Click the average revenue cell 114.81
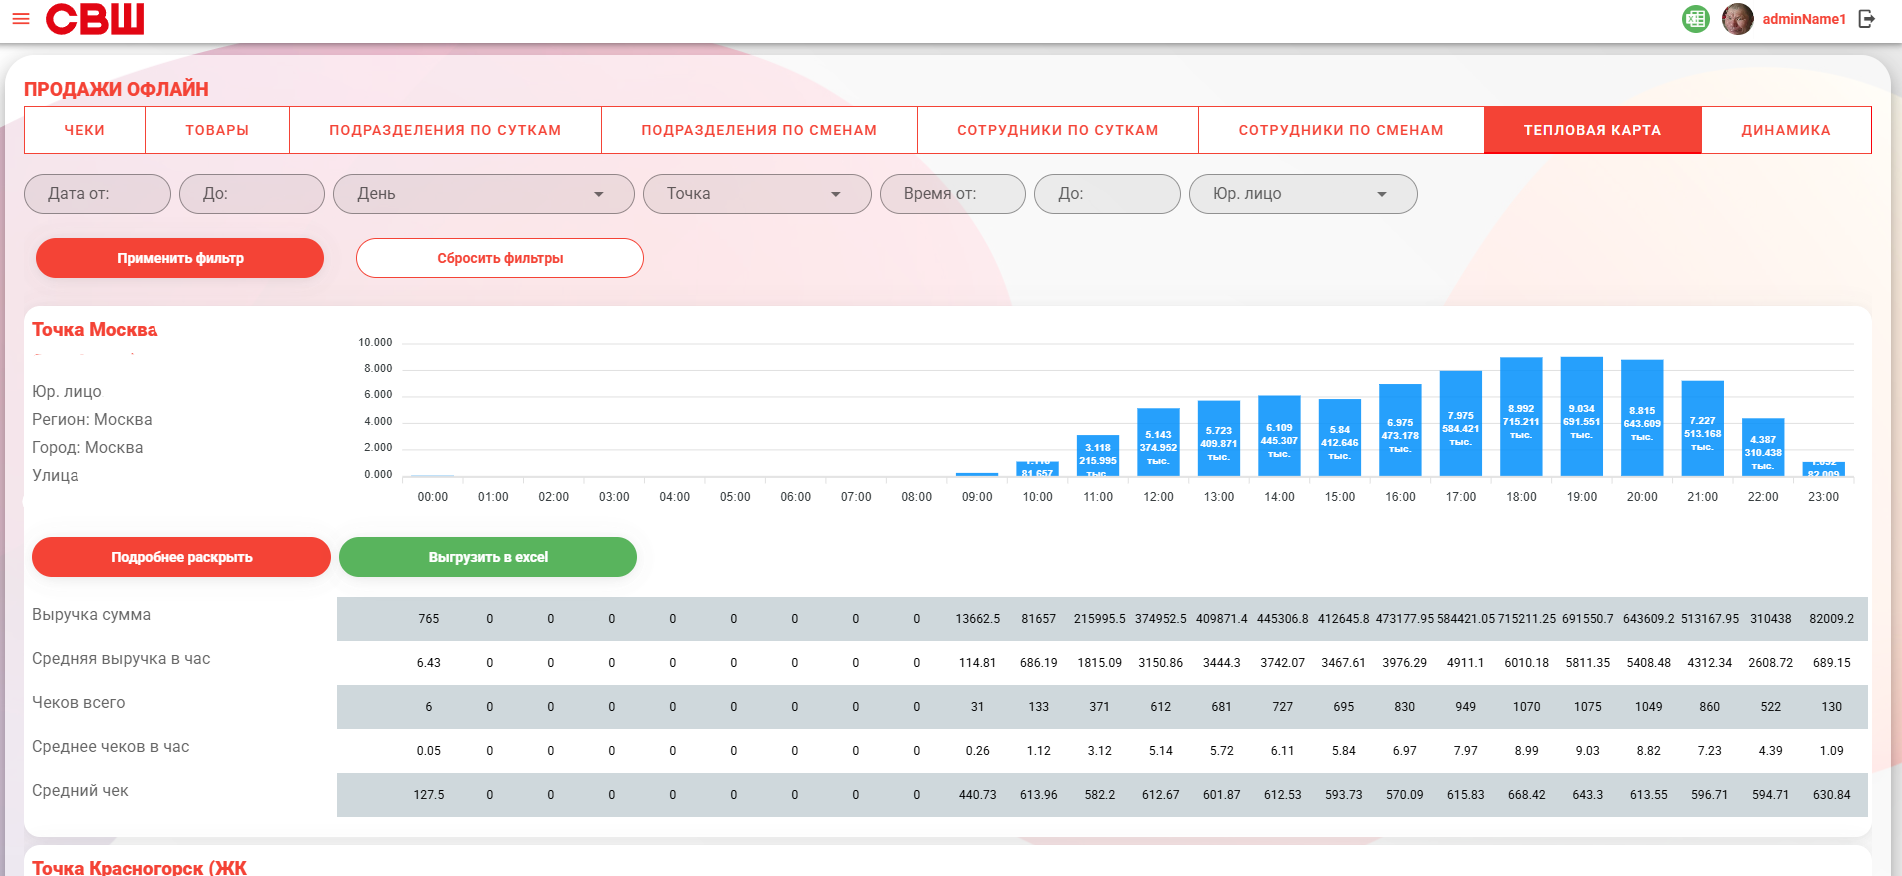The image size is (1902, 876). click(978, 663)
